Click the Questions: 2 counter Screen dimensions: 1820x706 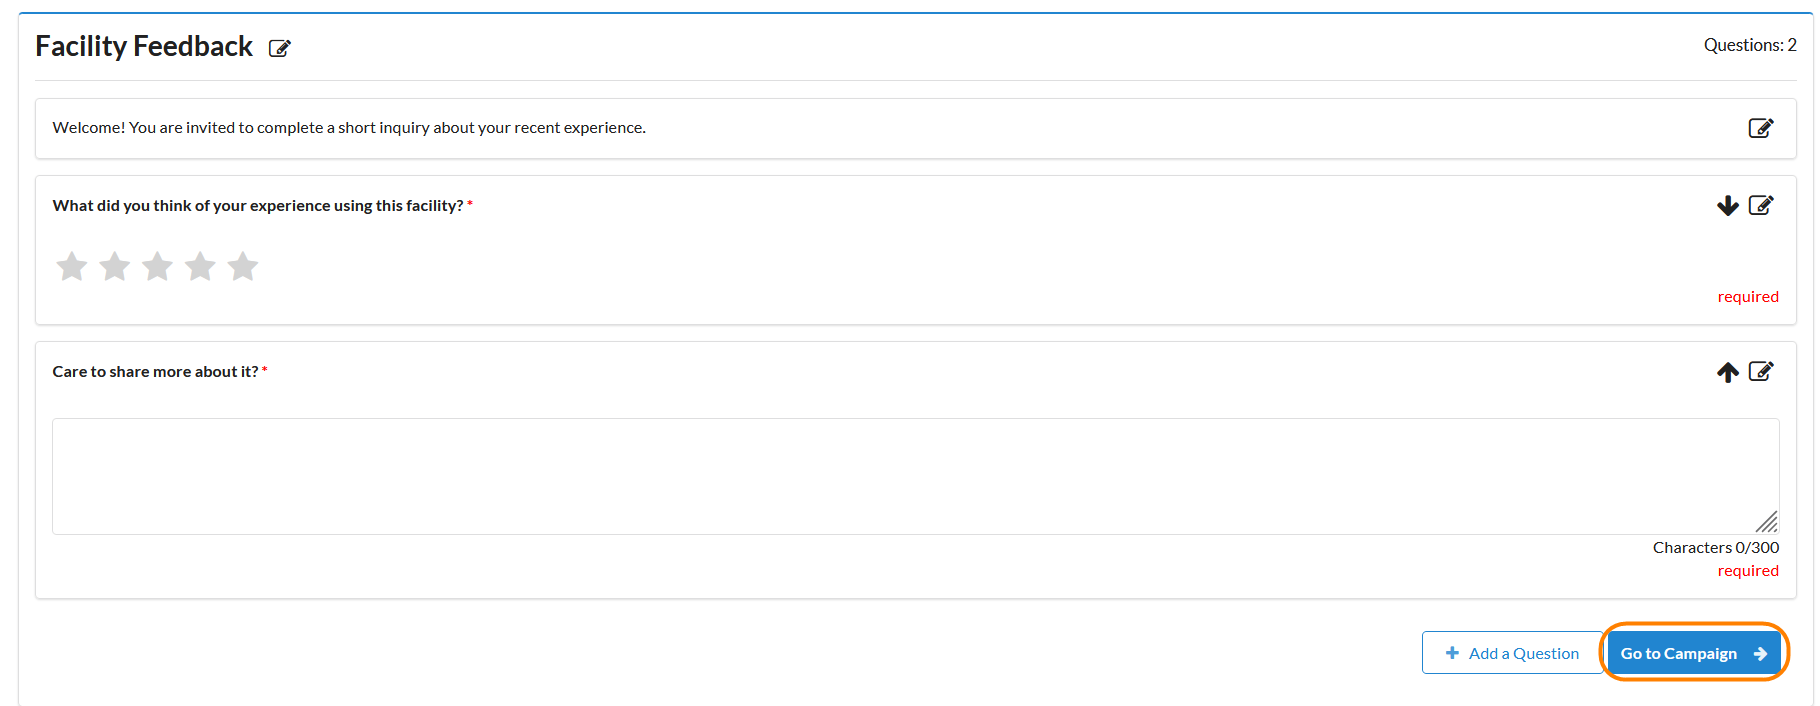[x=1749, y=46]
